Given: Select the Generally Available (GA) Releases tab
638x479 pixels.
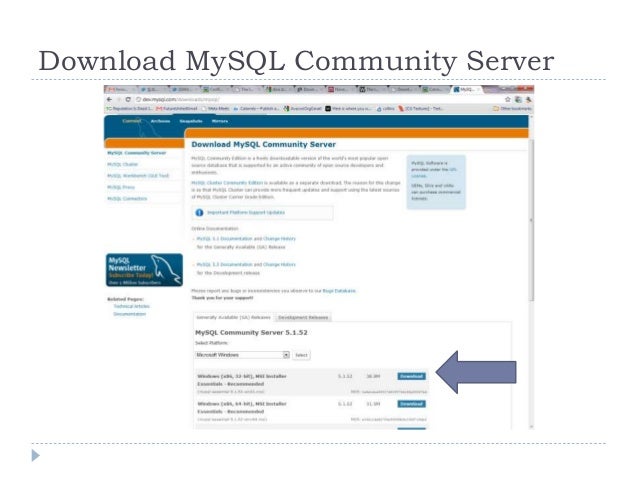Looking at the screenshot, I should (233, 317).
